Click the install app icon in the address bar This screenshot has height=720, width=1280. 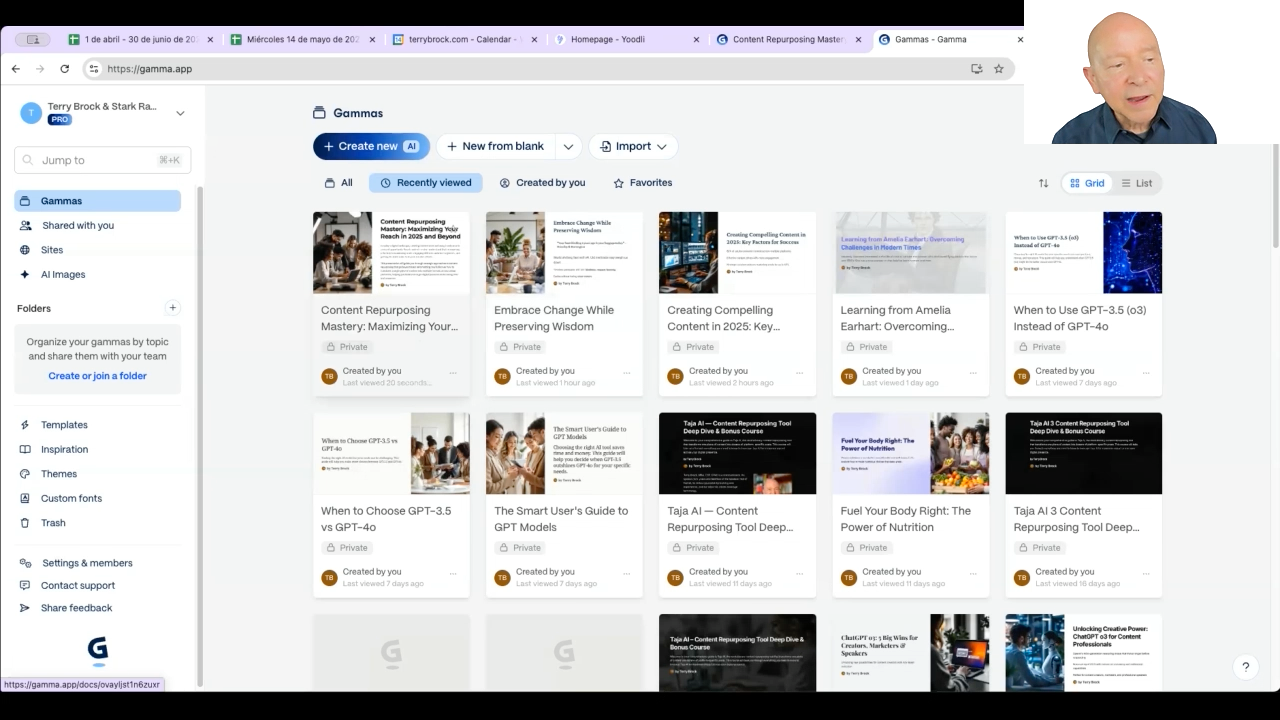976,69
